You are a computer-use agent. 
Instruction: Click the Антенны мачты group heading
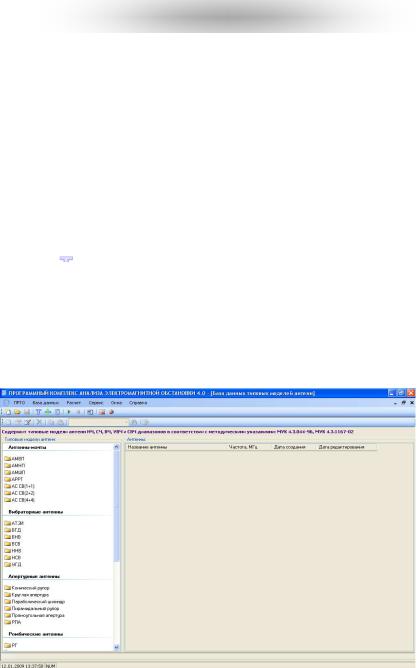pos(27,447)
